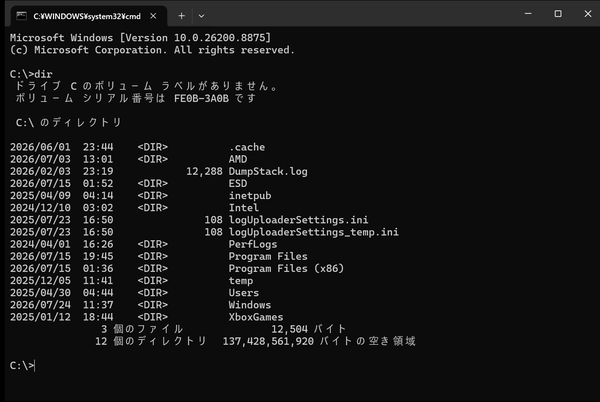Click the Windows version text line
600x402 pixels.
point(140,37)
